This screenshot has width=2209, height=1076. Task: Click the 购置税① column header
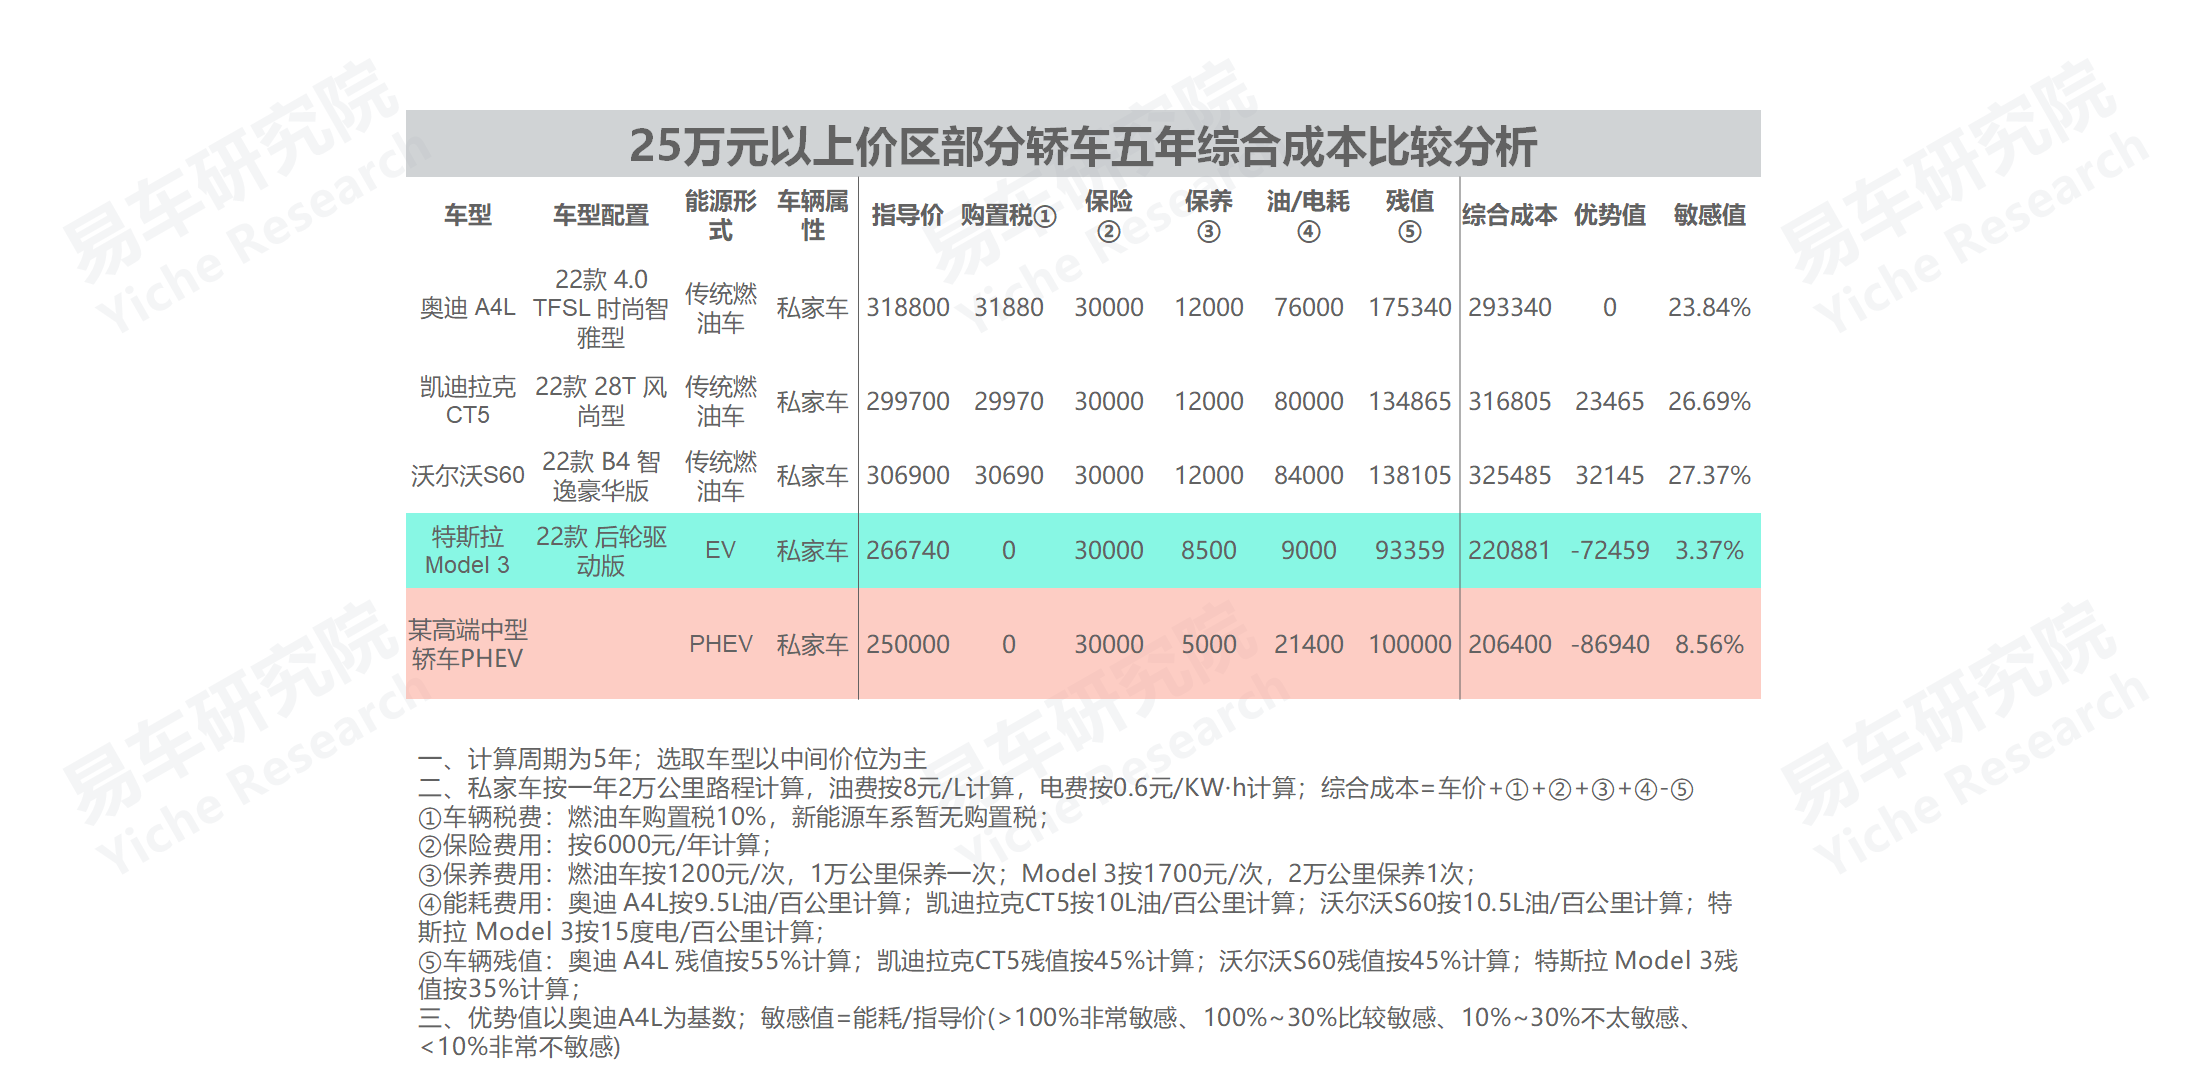click(1008, 215)
